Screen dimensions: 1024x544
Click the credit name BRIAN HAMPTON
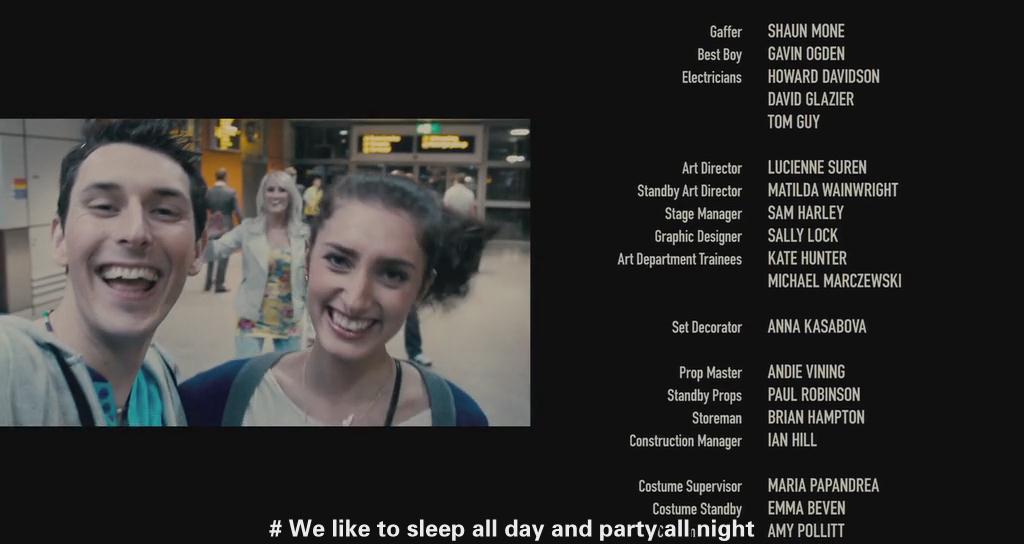[x=815, y=418]
